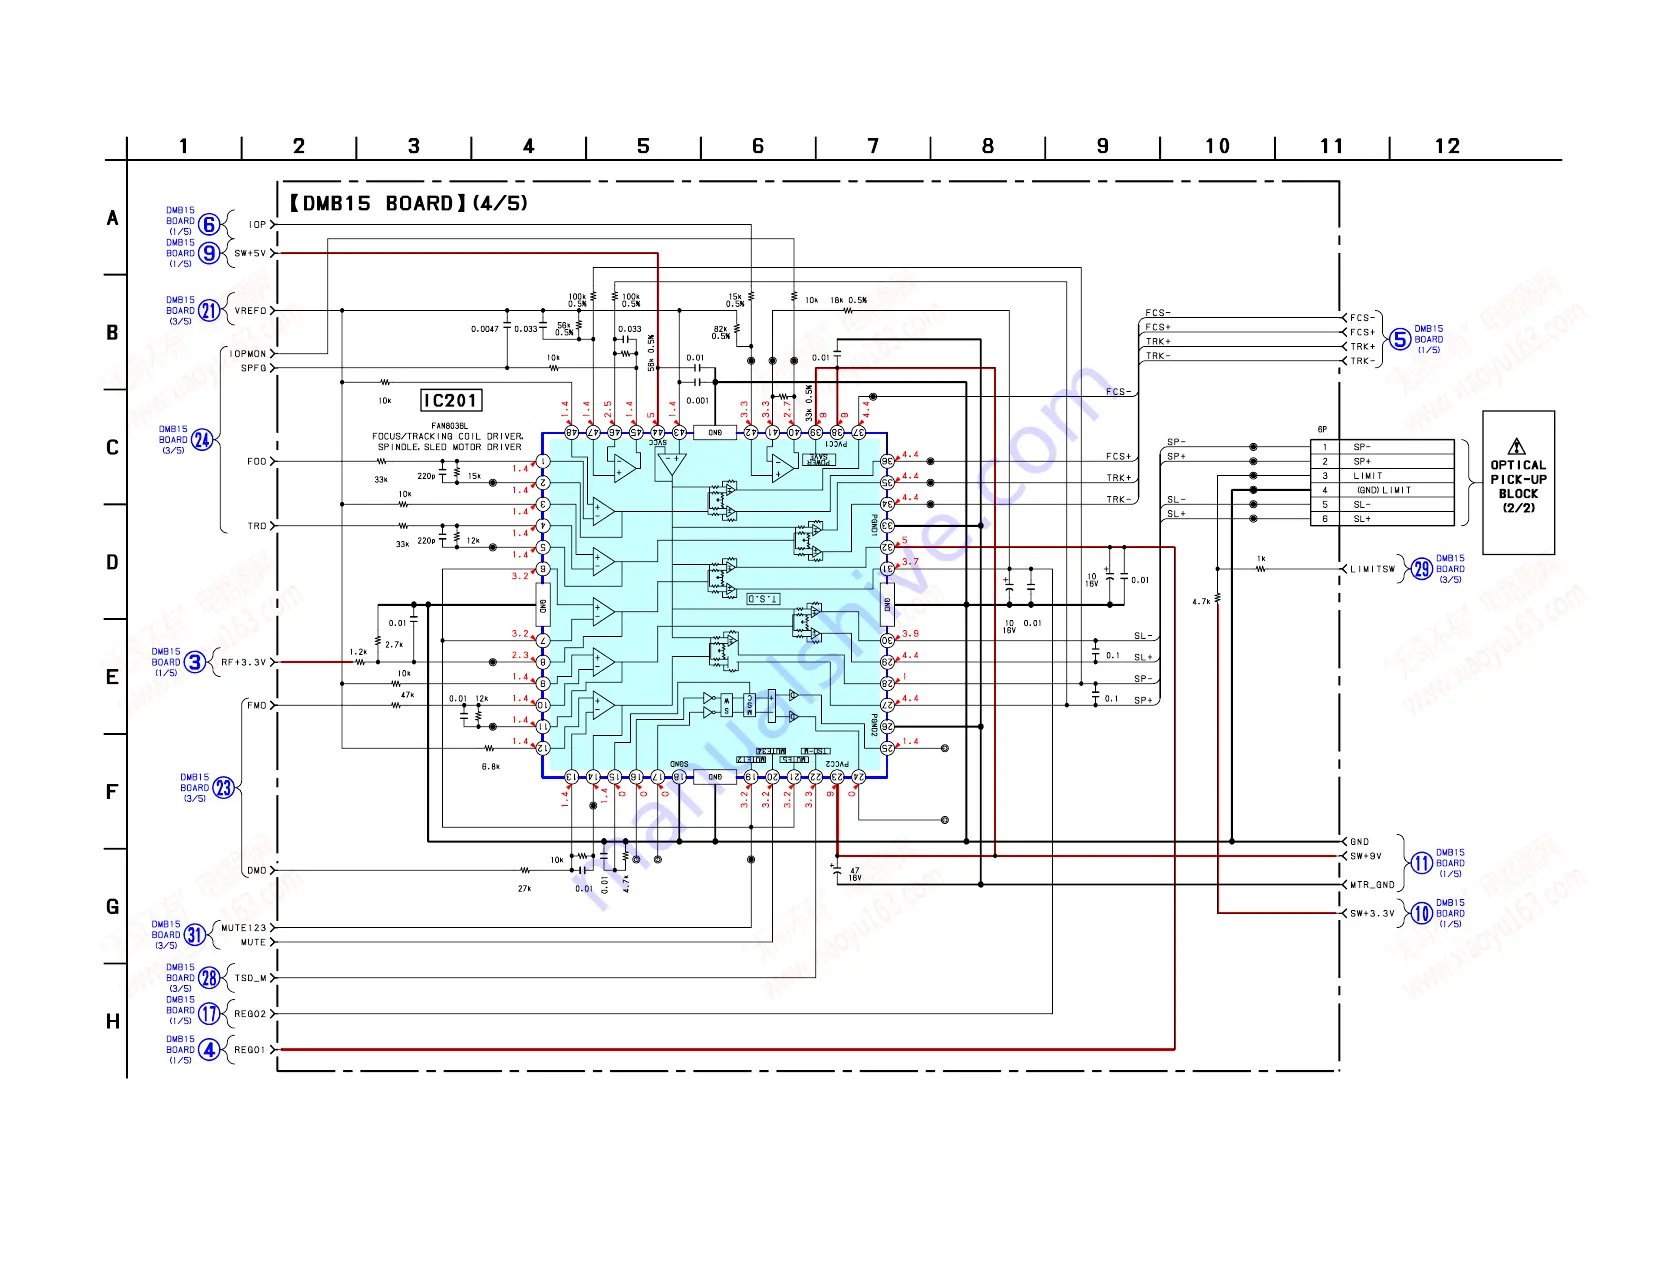Click the IC201 reference designator box

(x=451, y=400)
